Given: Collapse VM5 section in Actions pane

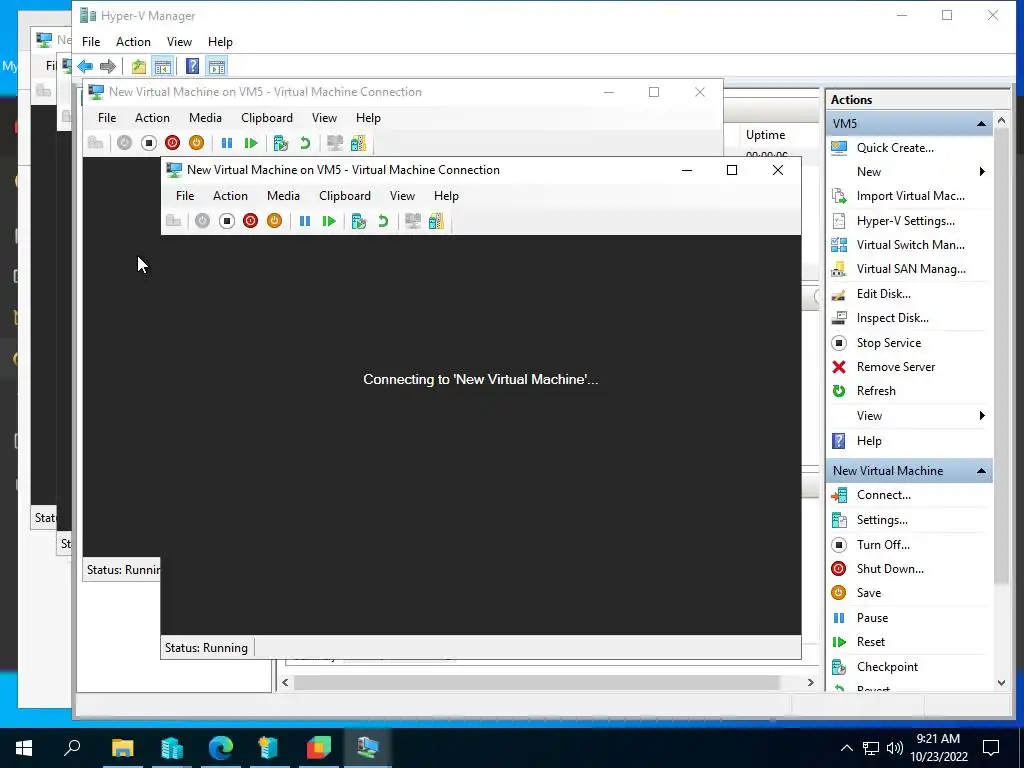Looking at the screenshot, I should pyautogui.click(x=981, y=123).
